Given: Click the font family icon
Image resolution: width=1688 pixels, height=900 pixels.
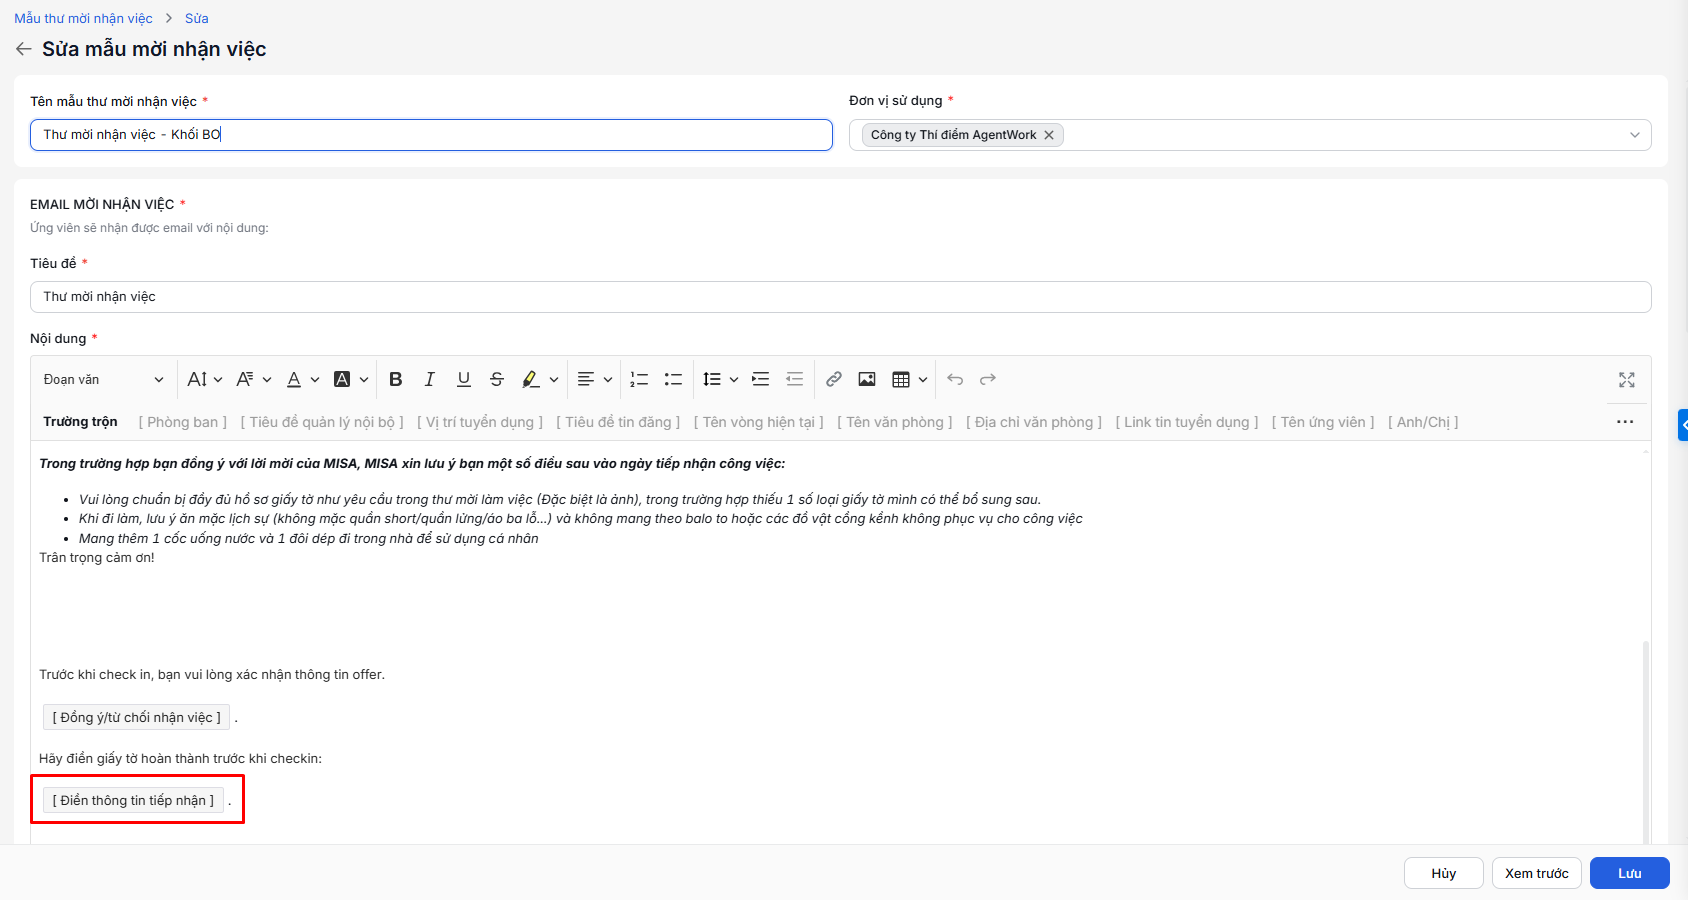Looking at the screenshot, I should 245,379.
